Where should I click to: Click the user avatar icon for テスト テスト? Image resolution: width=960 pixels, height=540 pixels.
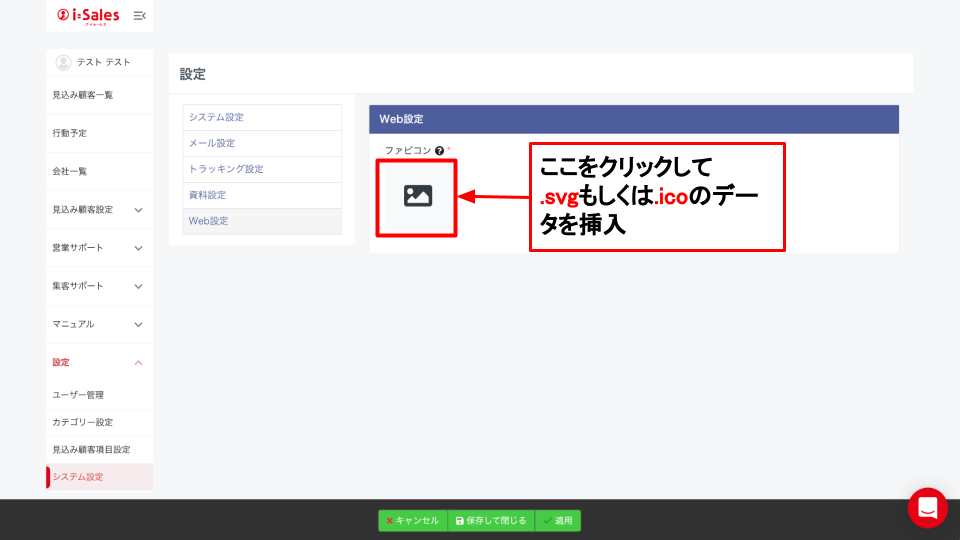coord(63,62)
